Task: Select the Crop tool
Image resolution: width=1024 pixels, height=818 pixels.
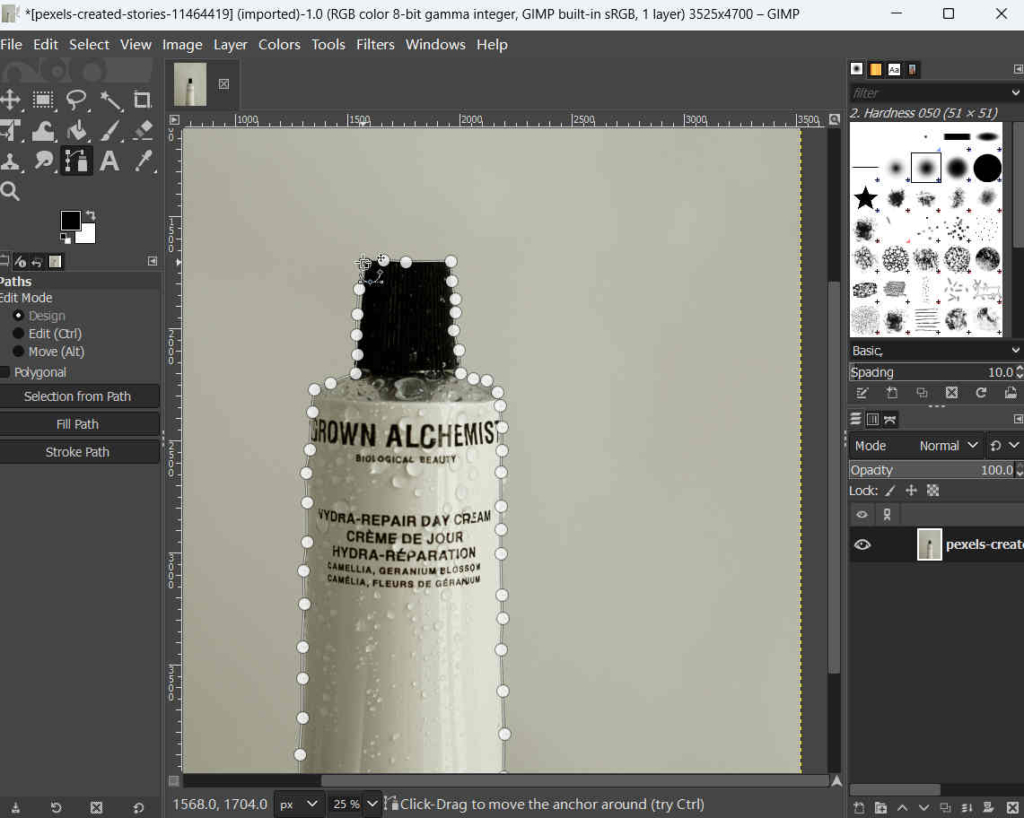Action: [x=142, y=100]
